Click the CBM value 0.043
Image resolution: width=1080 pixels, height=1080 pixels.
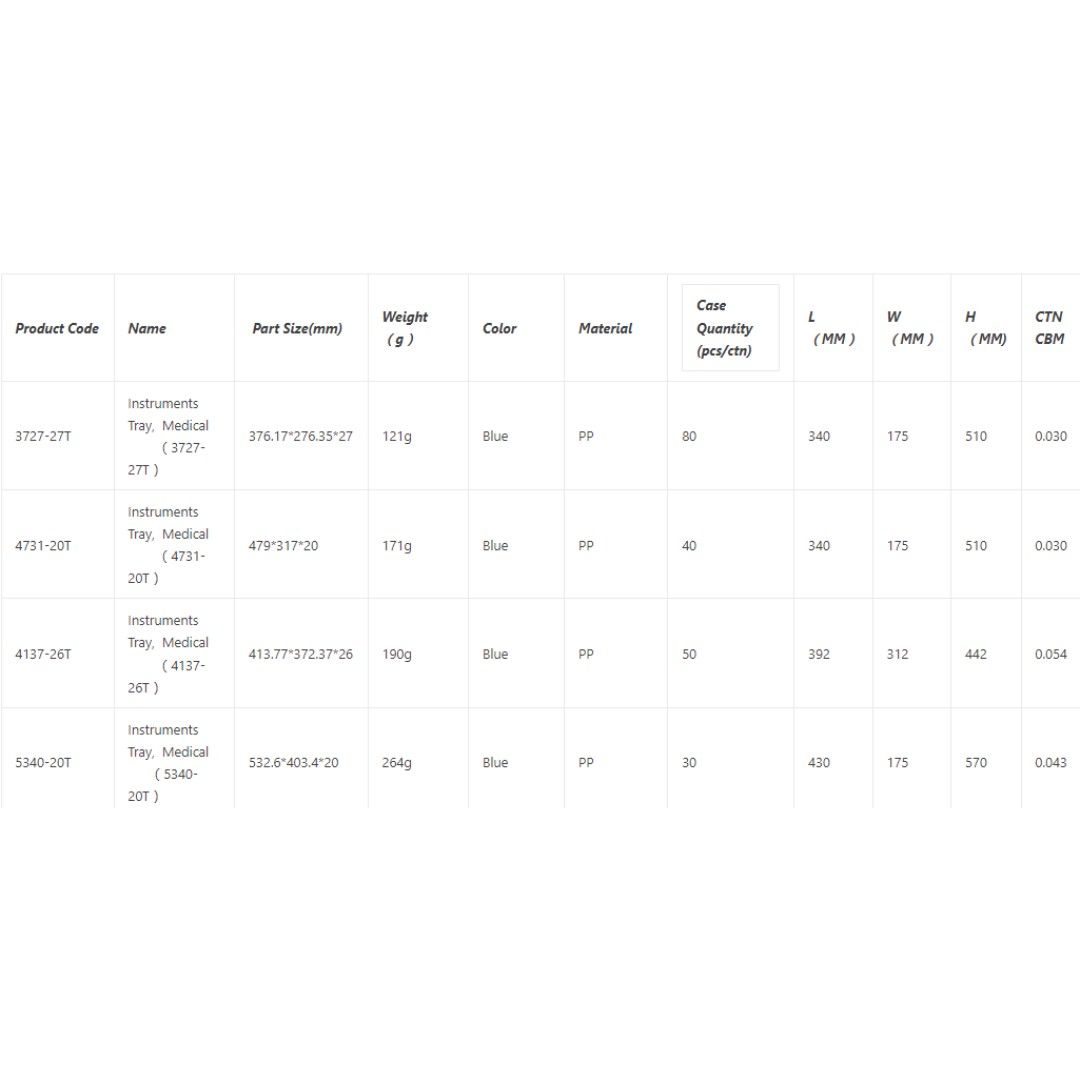pos(1050,763)
